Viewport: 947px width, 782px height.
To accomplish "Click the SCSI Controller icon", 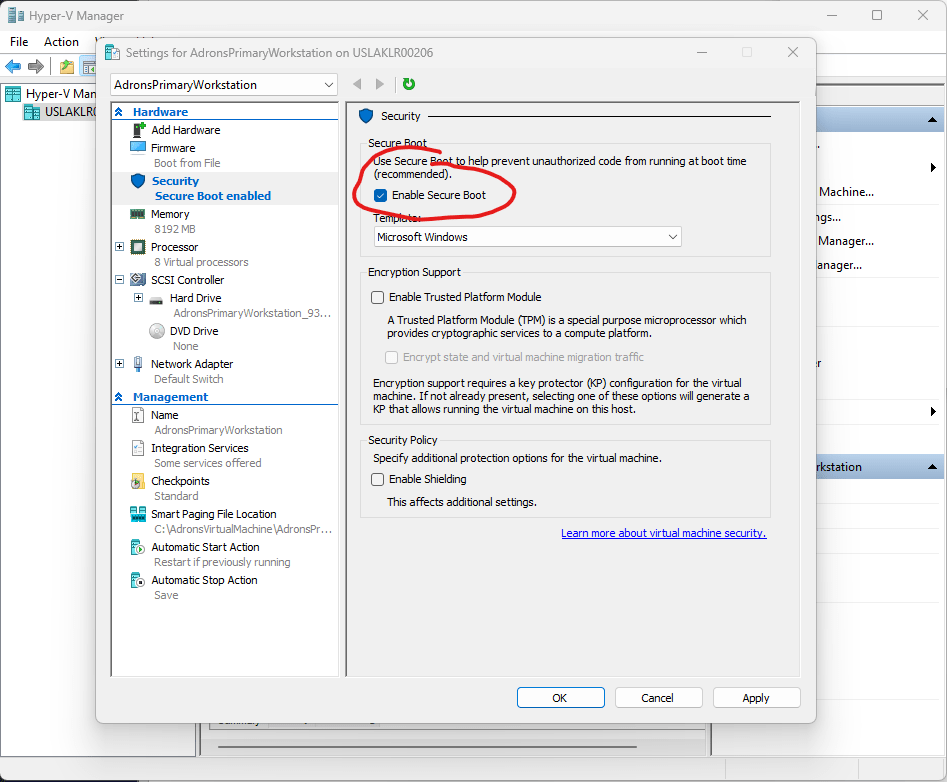I will pos(138,280).
